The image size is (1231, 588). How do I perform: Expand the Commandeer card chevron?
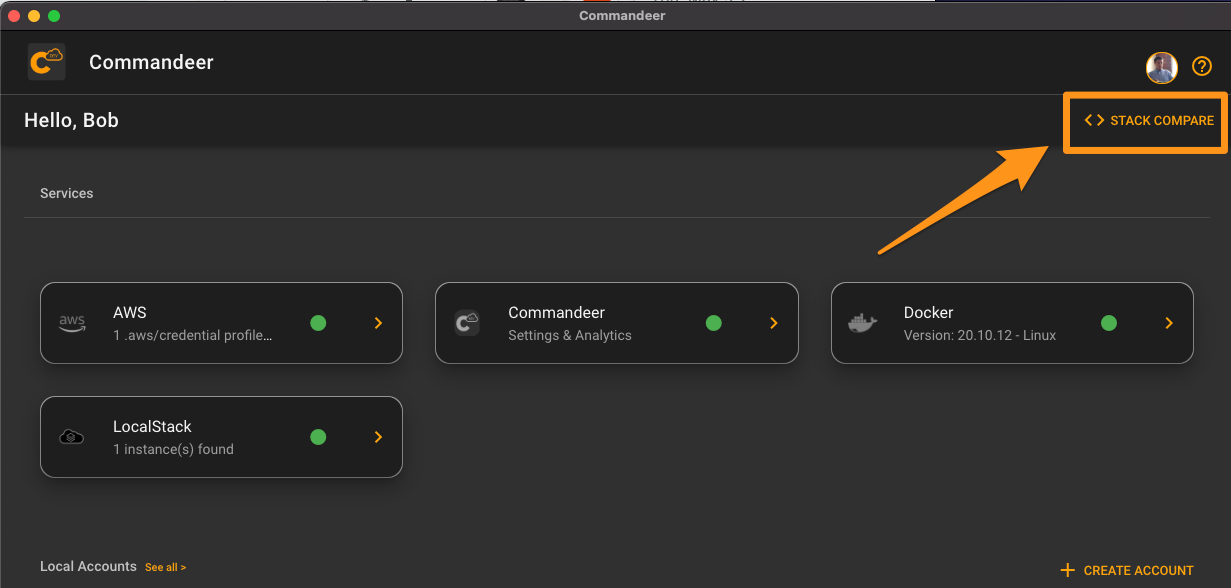coord(774,323)
